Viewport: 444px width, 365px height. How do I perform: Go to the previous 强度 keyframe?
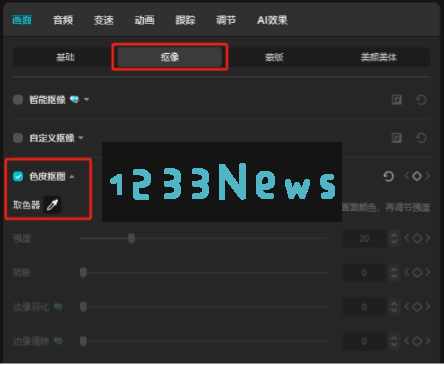pos(407,238)
